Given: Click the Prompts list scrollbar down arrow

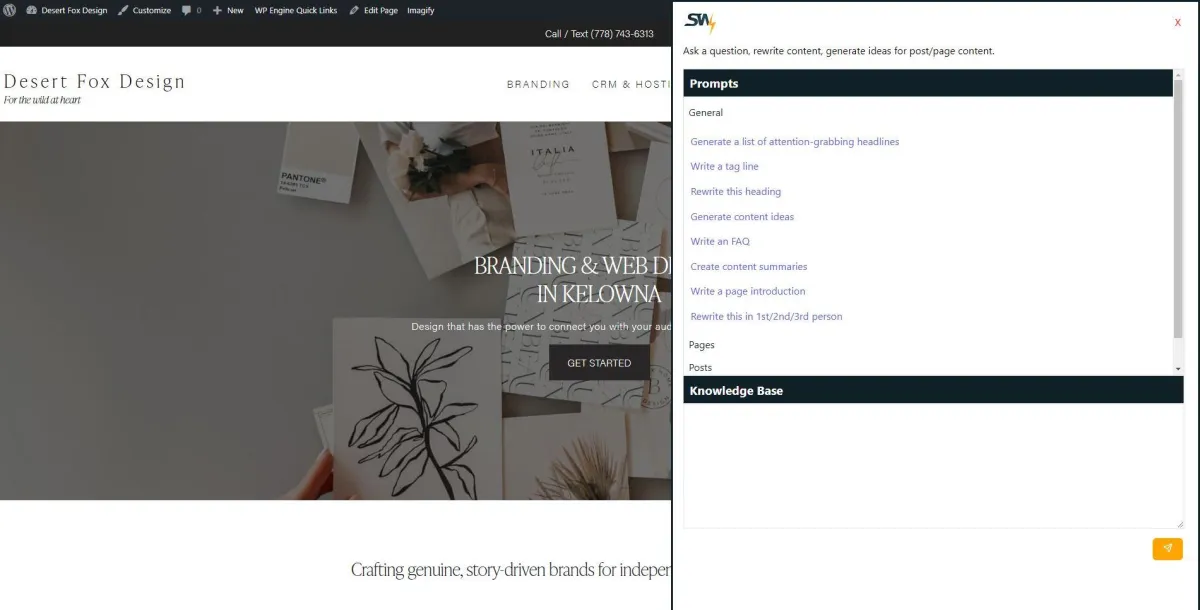Looking at the screenshot, I should click(1178, 369).
